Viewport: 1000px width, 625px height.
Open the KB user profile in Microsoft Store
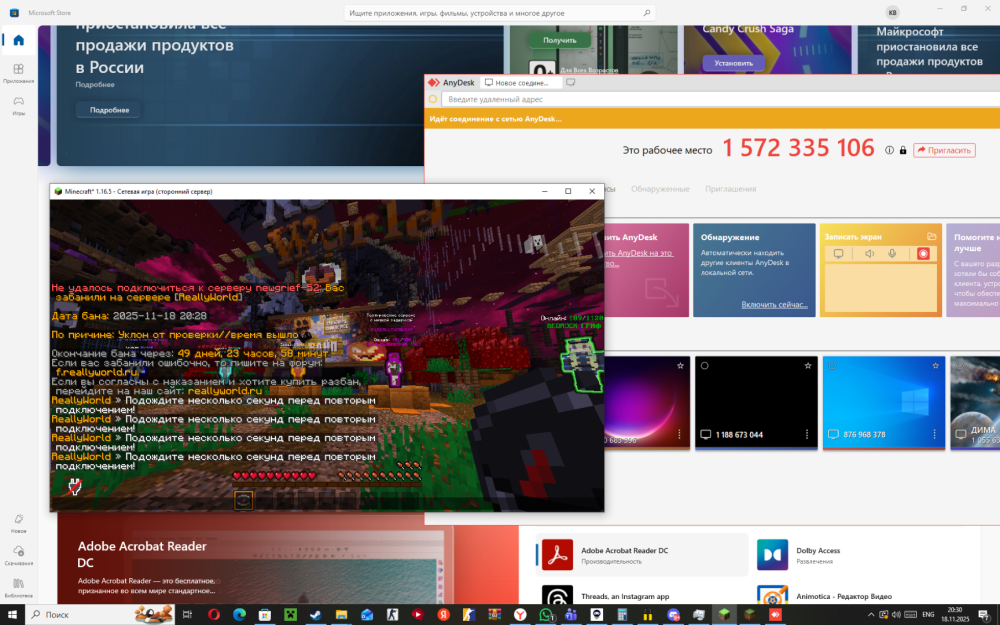coord(892,12)
